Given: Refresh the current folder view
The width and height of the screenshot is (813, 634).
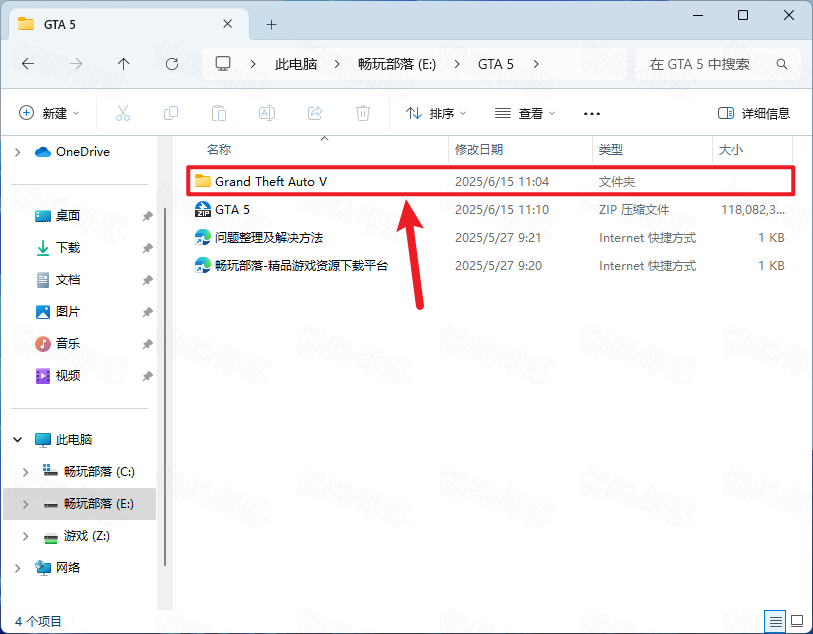Looking at the screenshot, I should 172,64.
